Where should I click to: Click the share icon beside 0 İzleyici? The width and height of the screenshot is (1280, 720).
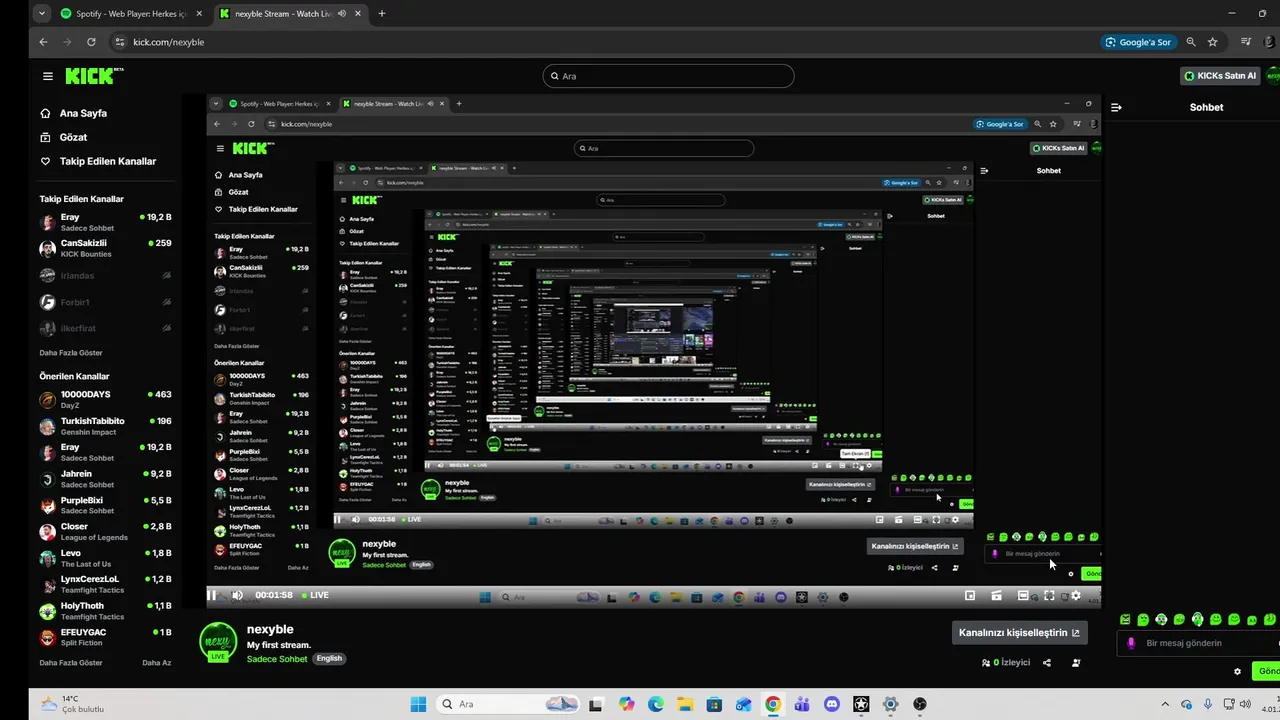(1047, 663)
